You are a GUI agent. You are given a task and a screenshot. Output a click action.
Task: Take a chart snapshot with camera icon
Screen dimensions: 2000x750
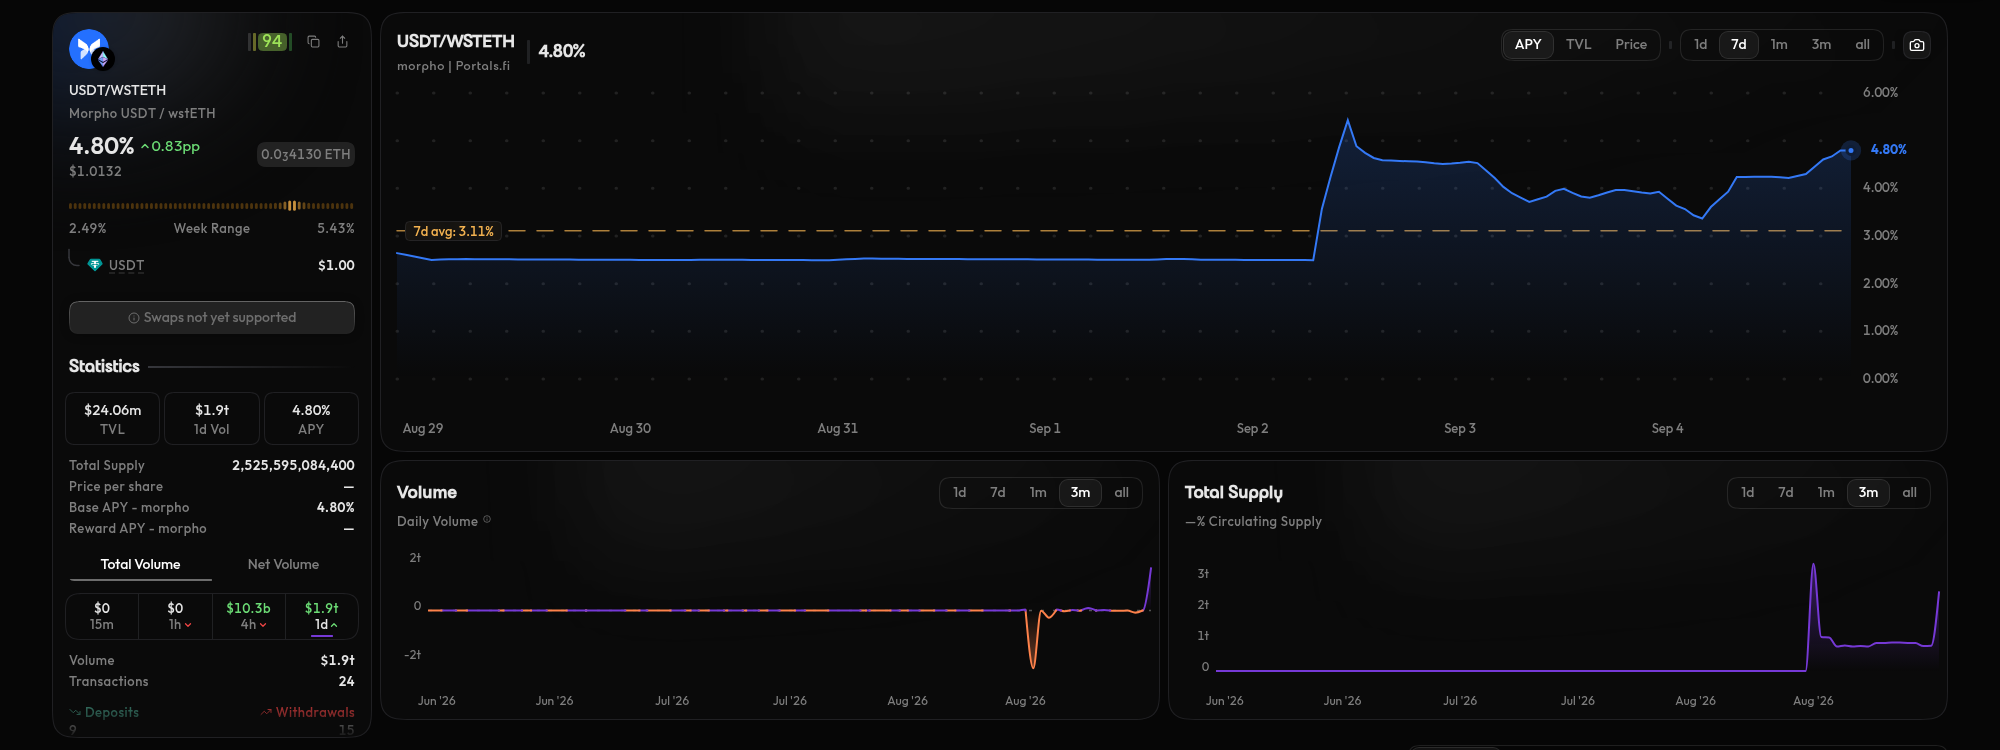click(x=1916, y=45)
